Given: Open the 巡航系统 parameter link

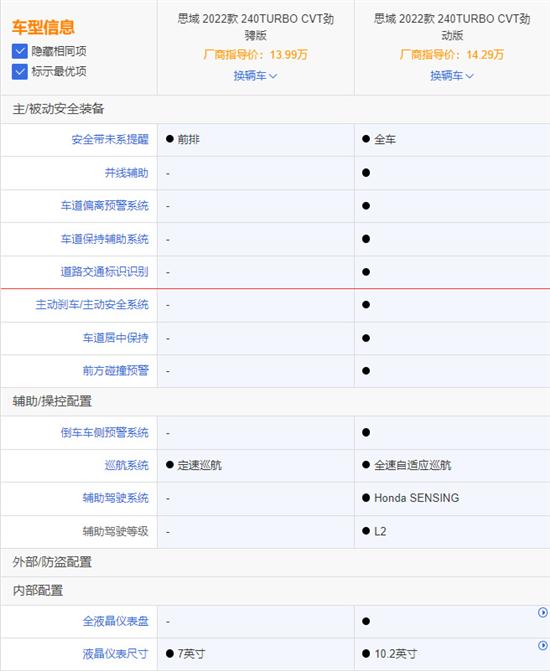Looking at the screenshot, I should (x=127, y=465).
